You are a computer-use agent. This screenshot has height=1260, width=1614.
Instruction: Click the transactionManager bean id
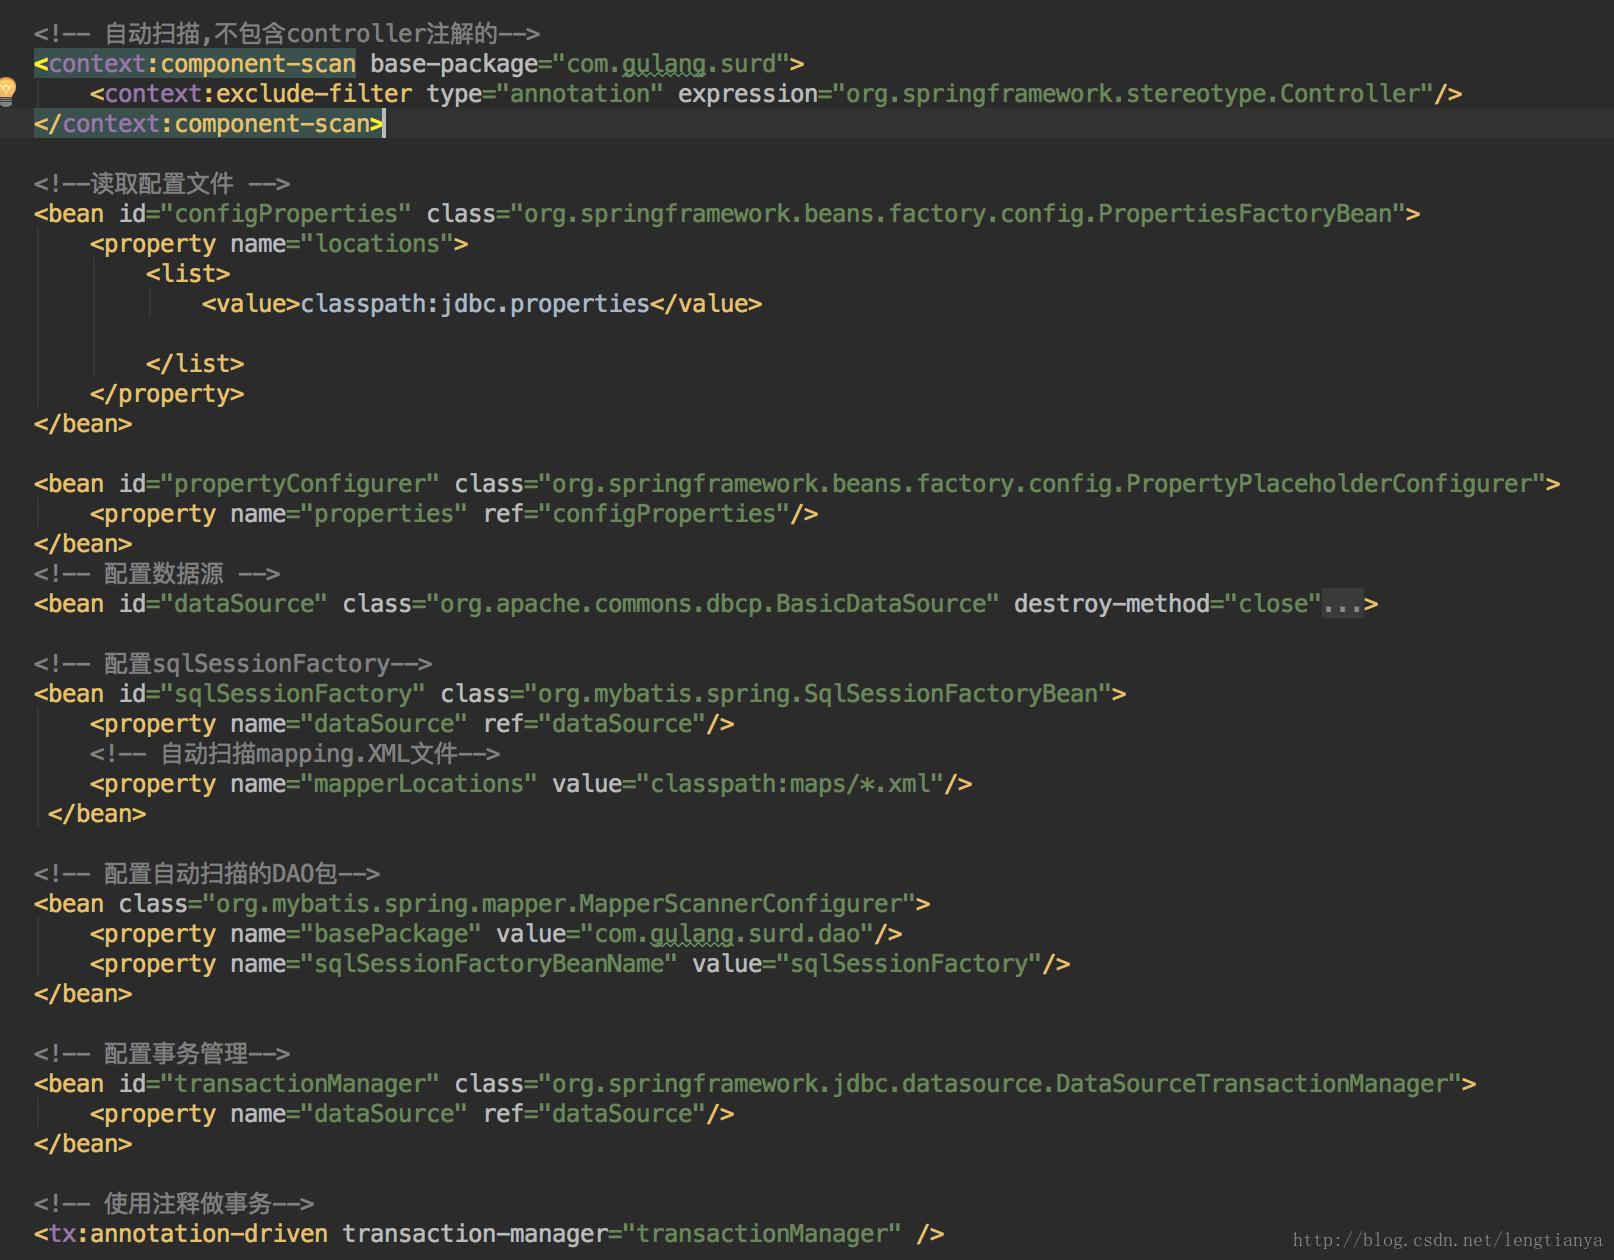point(300,1084)
